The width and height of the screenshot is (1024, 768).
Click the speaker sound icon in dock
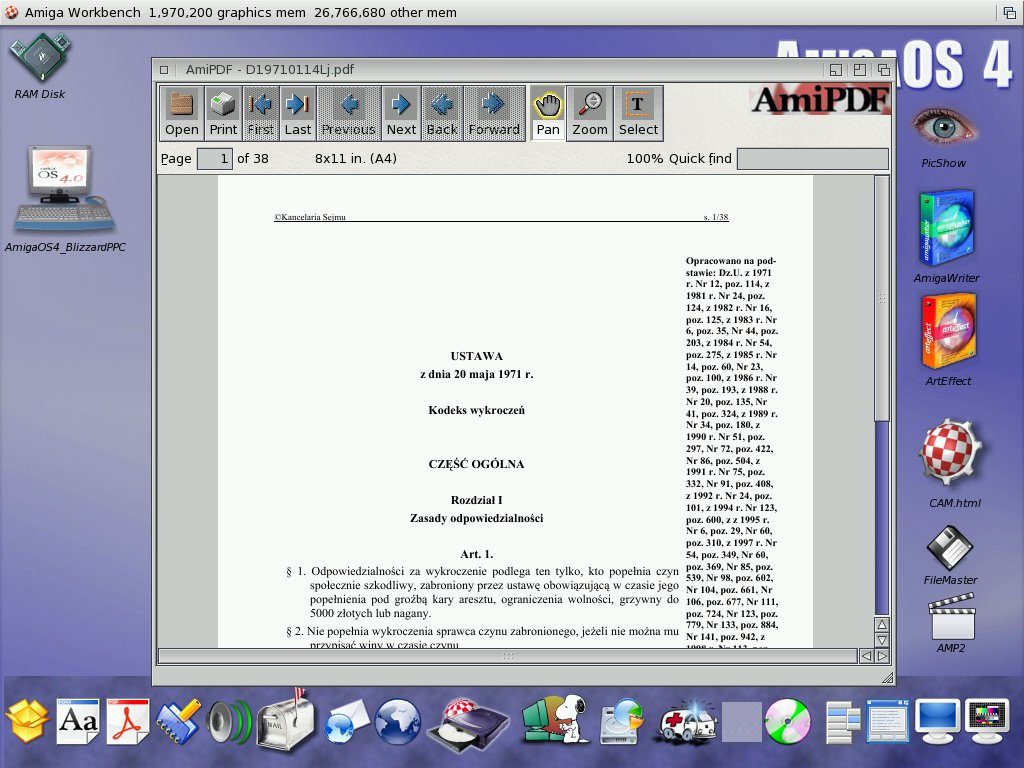pyautogui.click(x=228, y=722)
